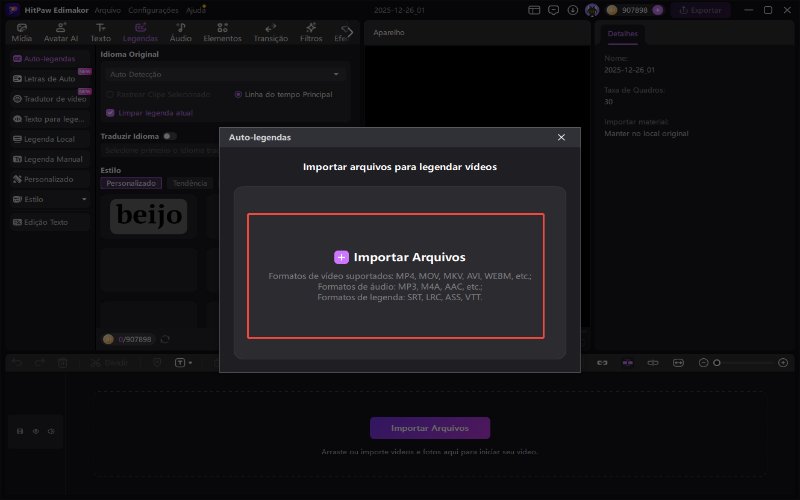Open the Arquivo menu

[108, 10]
